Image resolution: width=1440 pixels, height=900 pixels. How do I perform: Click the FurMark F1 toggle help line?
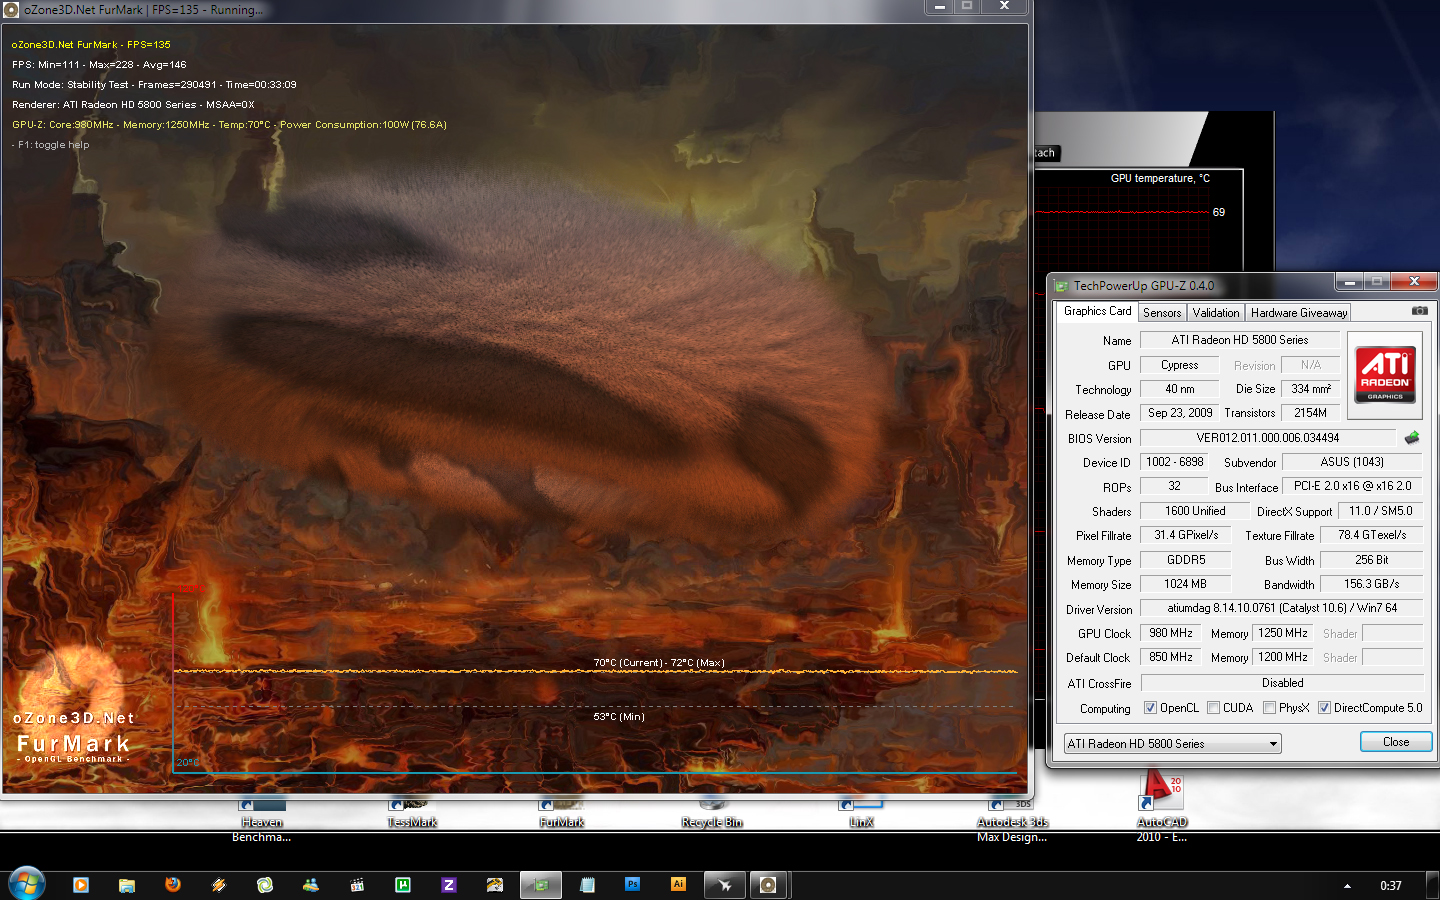coord(51,145)
